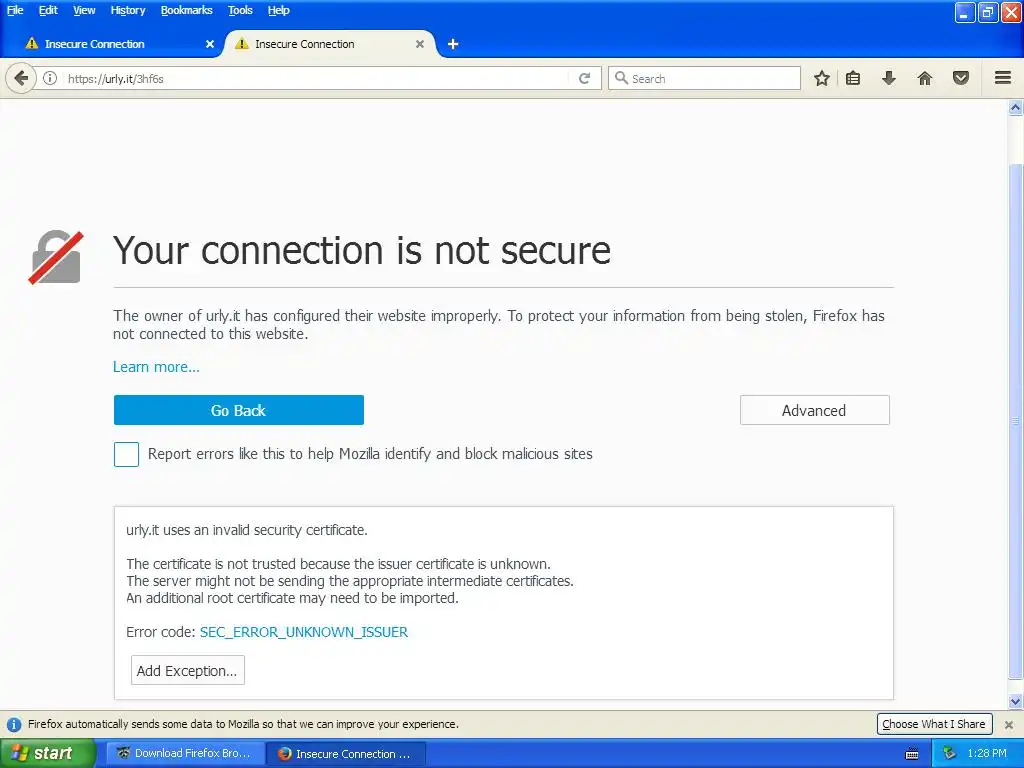This screenshot has width=1024, height=768.
Task: Open the View menu
Action: tap(84, 10)
